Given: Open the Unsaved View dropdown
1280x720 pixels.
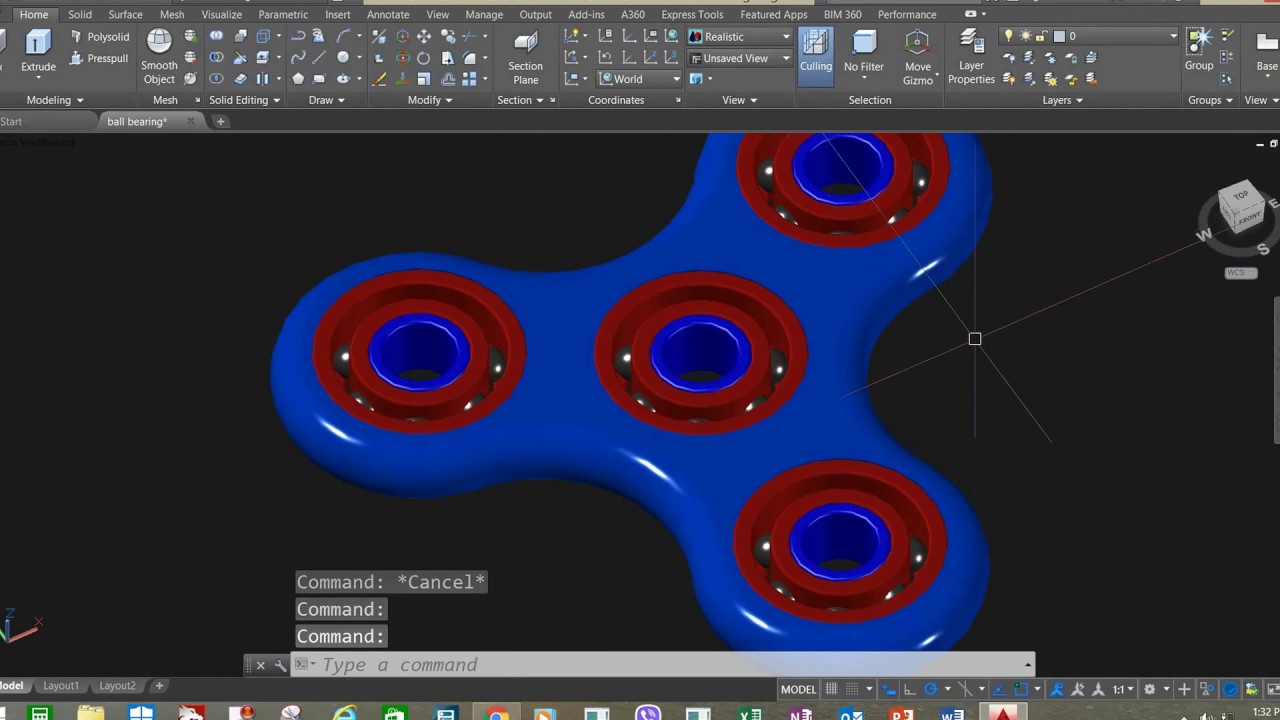Looking at the screenshot, I should [x=740, y=58].
